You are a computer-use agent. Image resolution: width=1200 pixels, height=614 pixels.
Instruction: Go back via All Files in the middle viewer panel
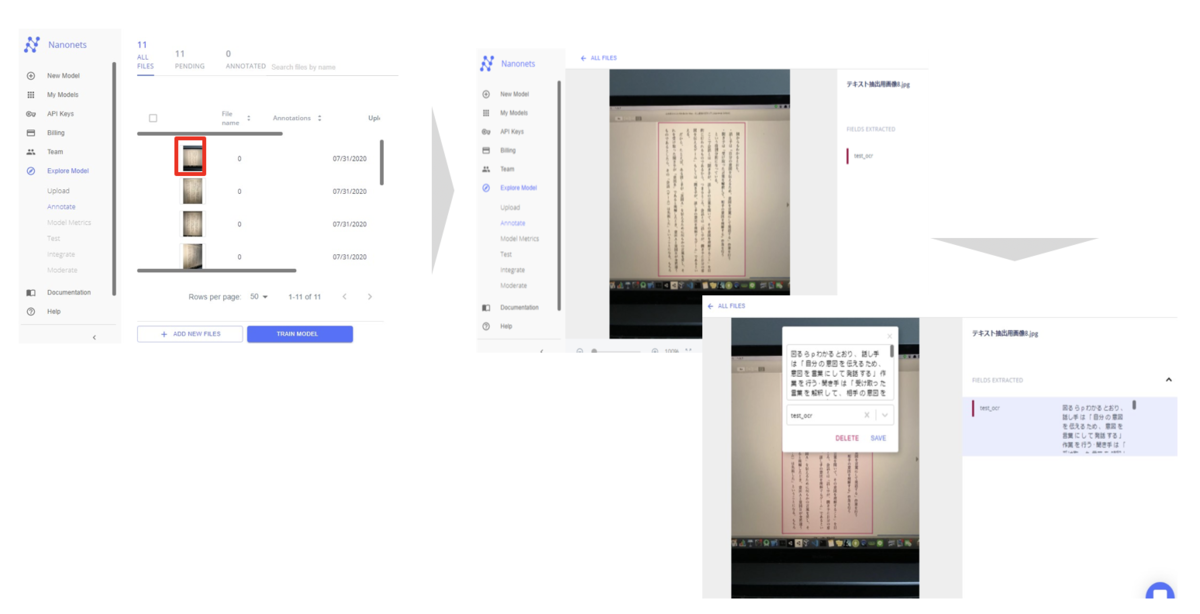599,58
